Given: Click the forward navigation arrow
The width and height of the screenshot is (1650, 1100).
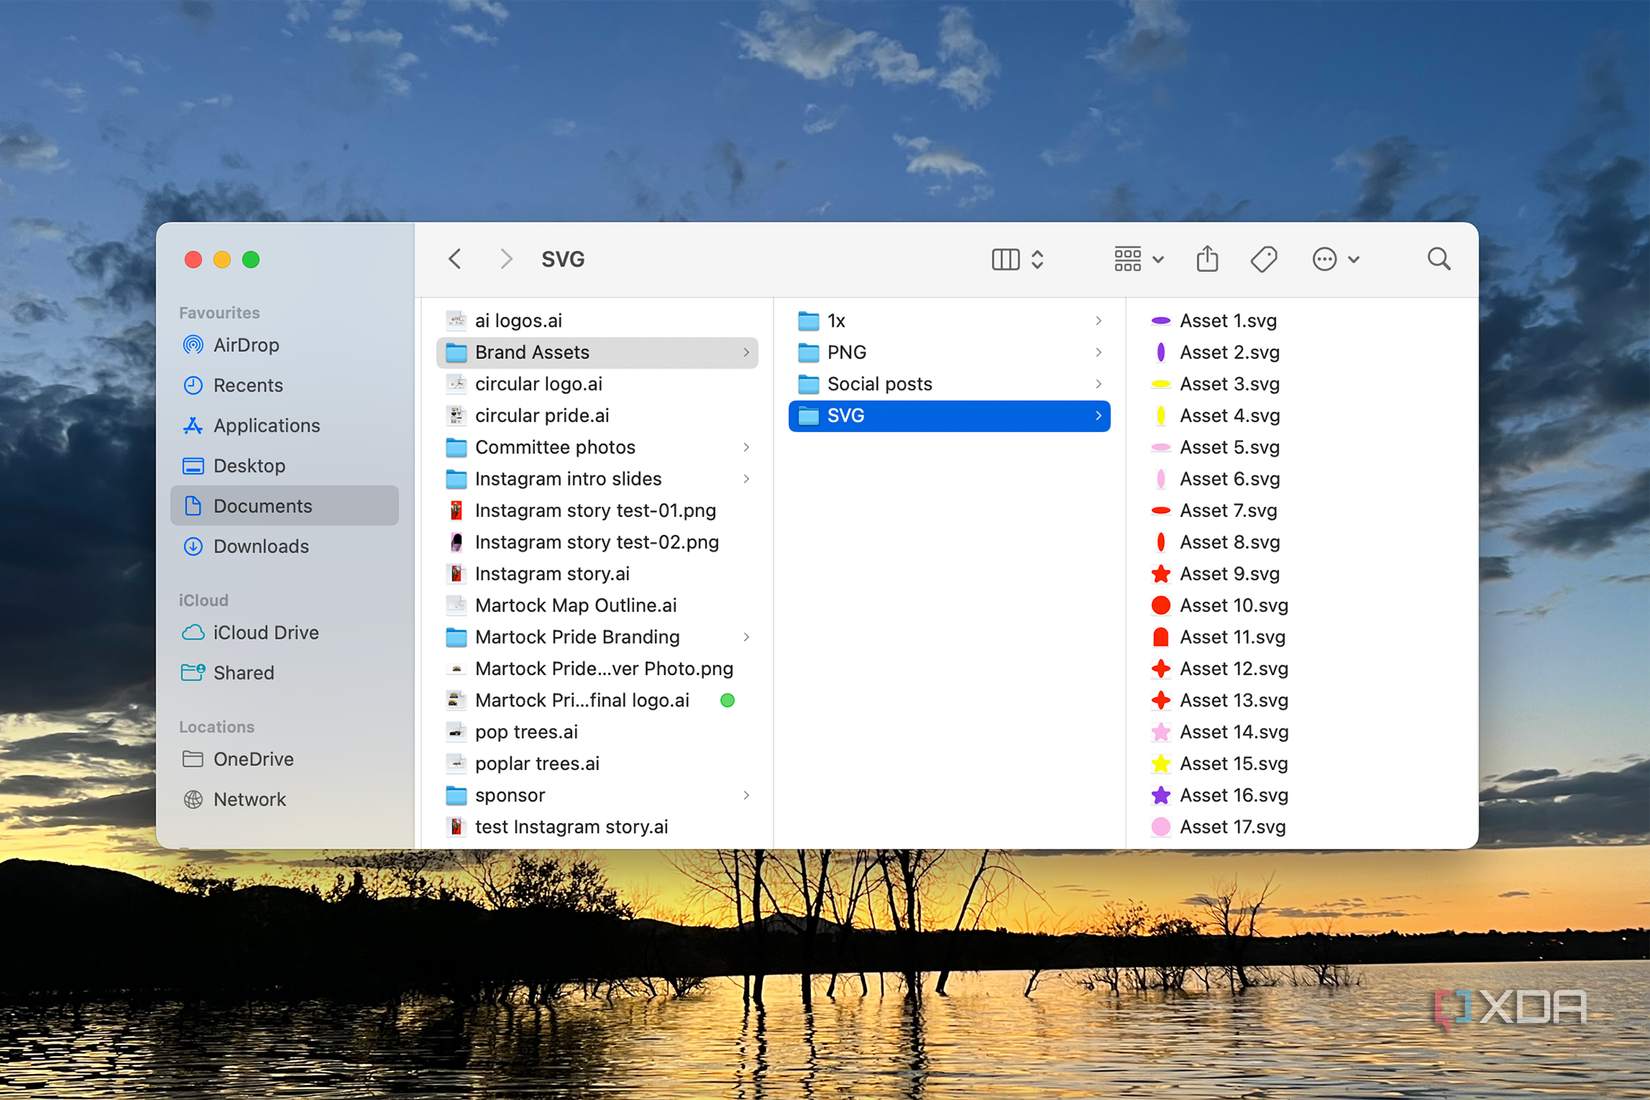Looking at the screenshot, I should tap(506, 258).
